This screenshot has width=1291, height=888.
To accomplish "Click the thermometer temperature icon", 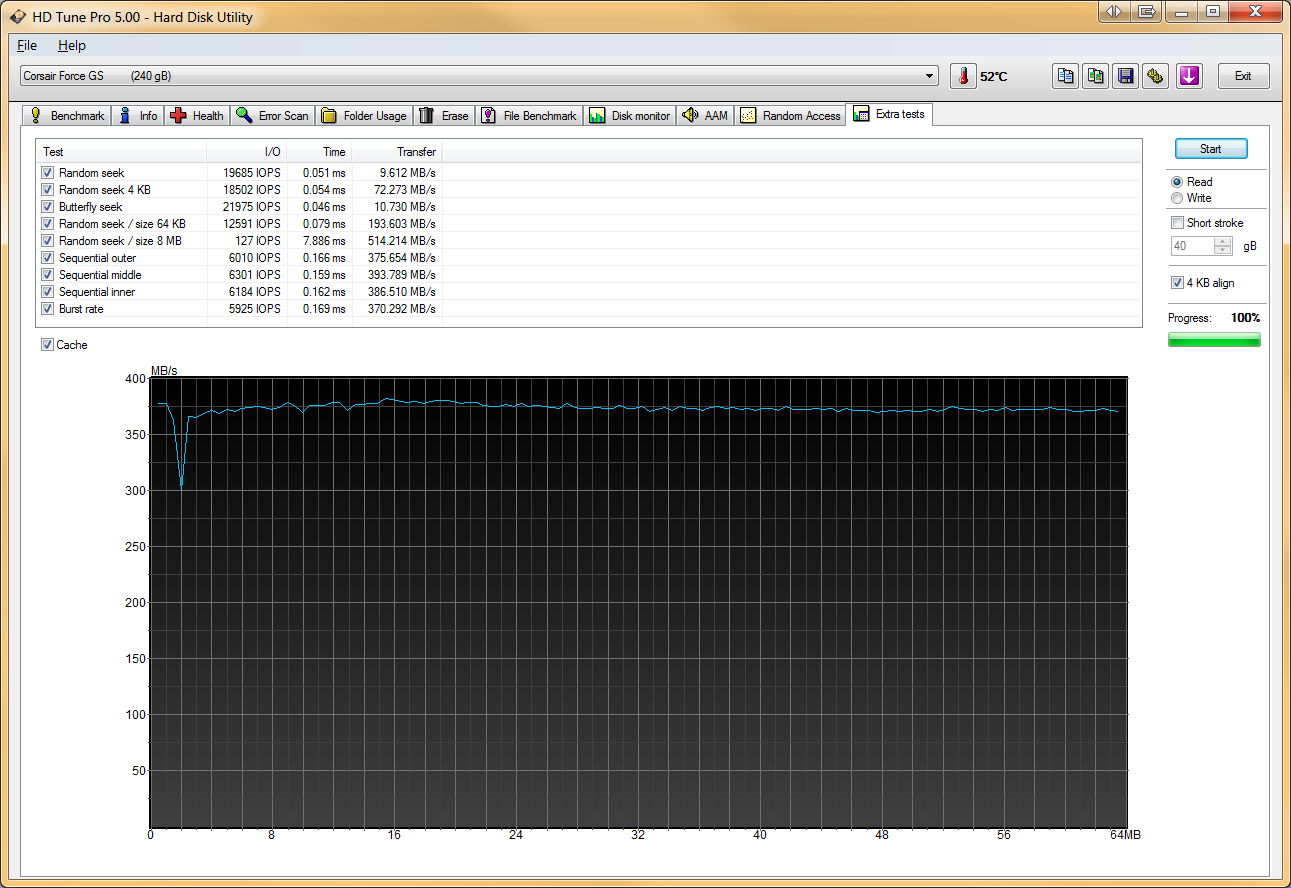I will pyautogui.click(x=962, y=76).
